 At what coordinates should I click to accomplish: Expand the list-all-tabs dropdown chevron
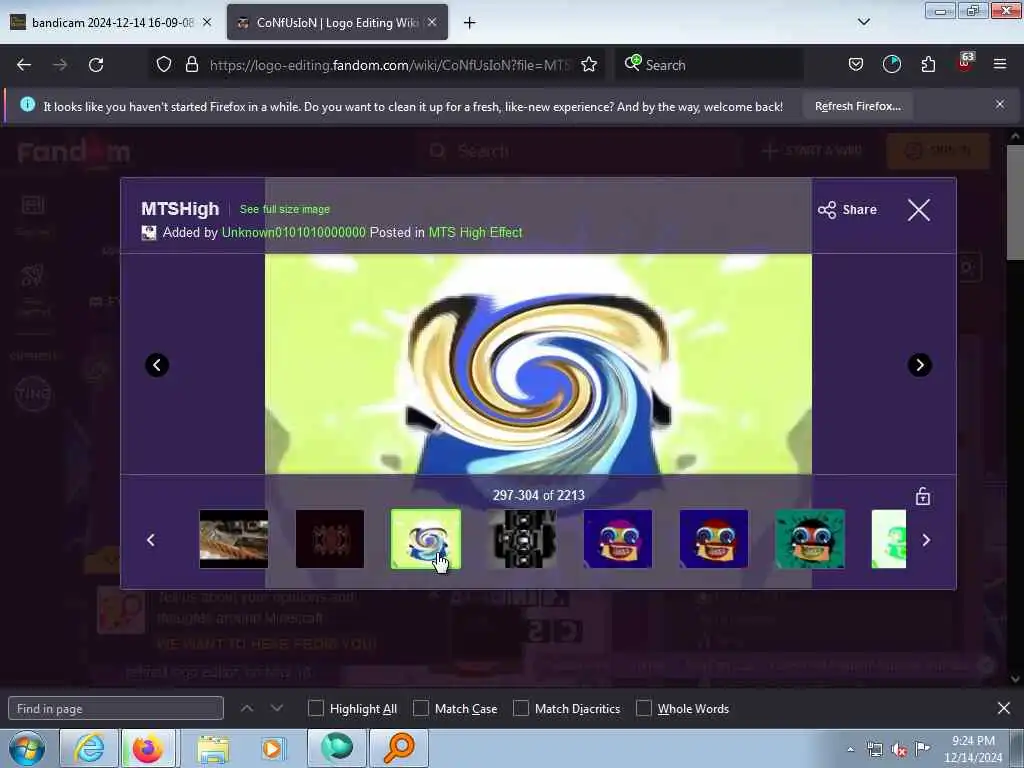pos(863,22)
